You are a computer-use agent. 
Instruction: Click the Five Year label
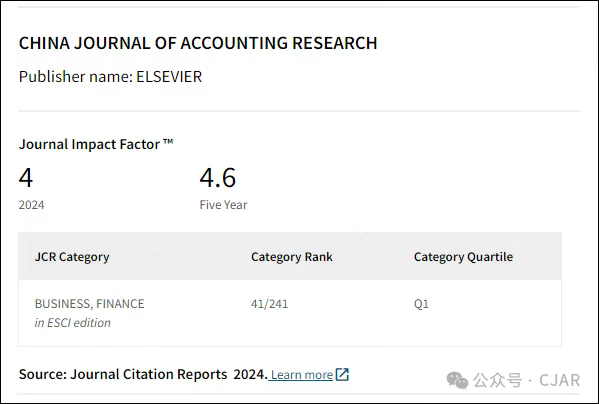(x=223, y=205)
